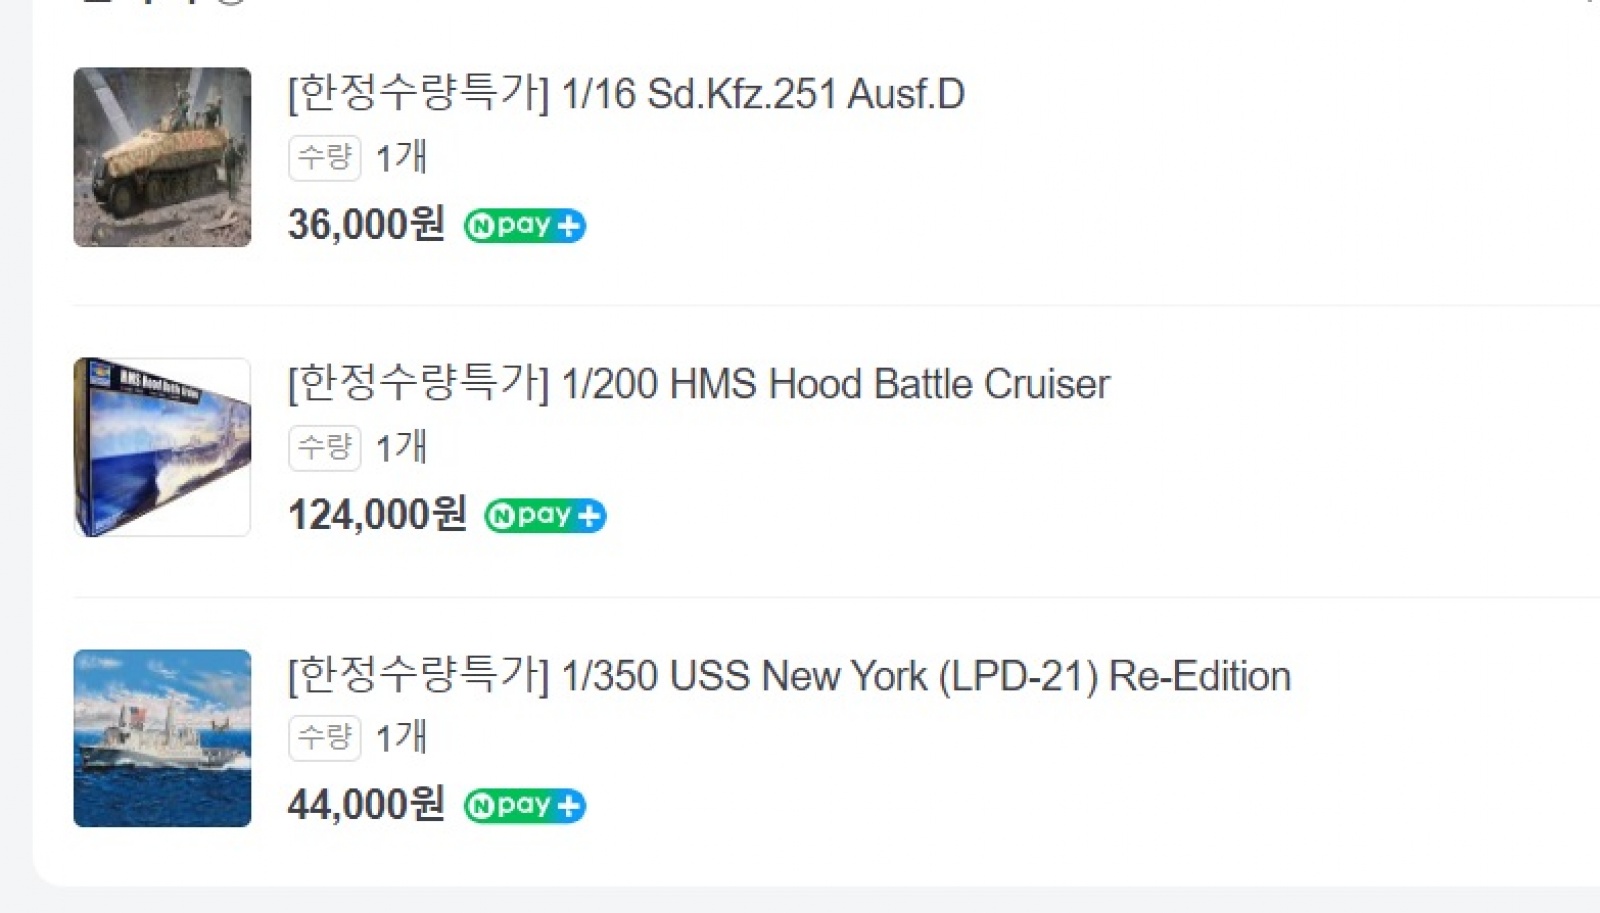Click the 1개 quantity for HMS Hood

click(x=401, y=448)
